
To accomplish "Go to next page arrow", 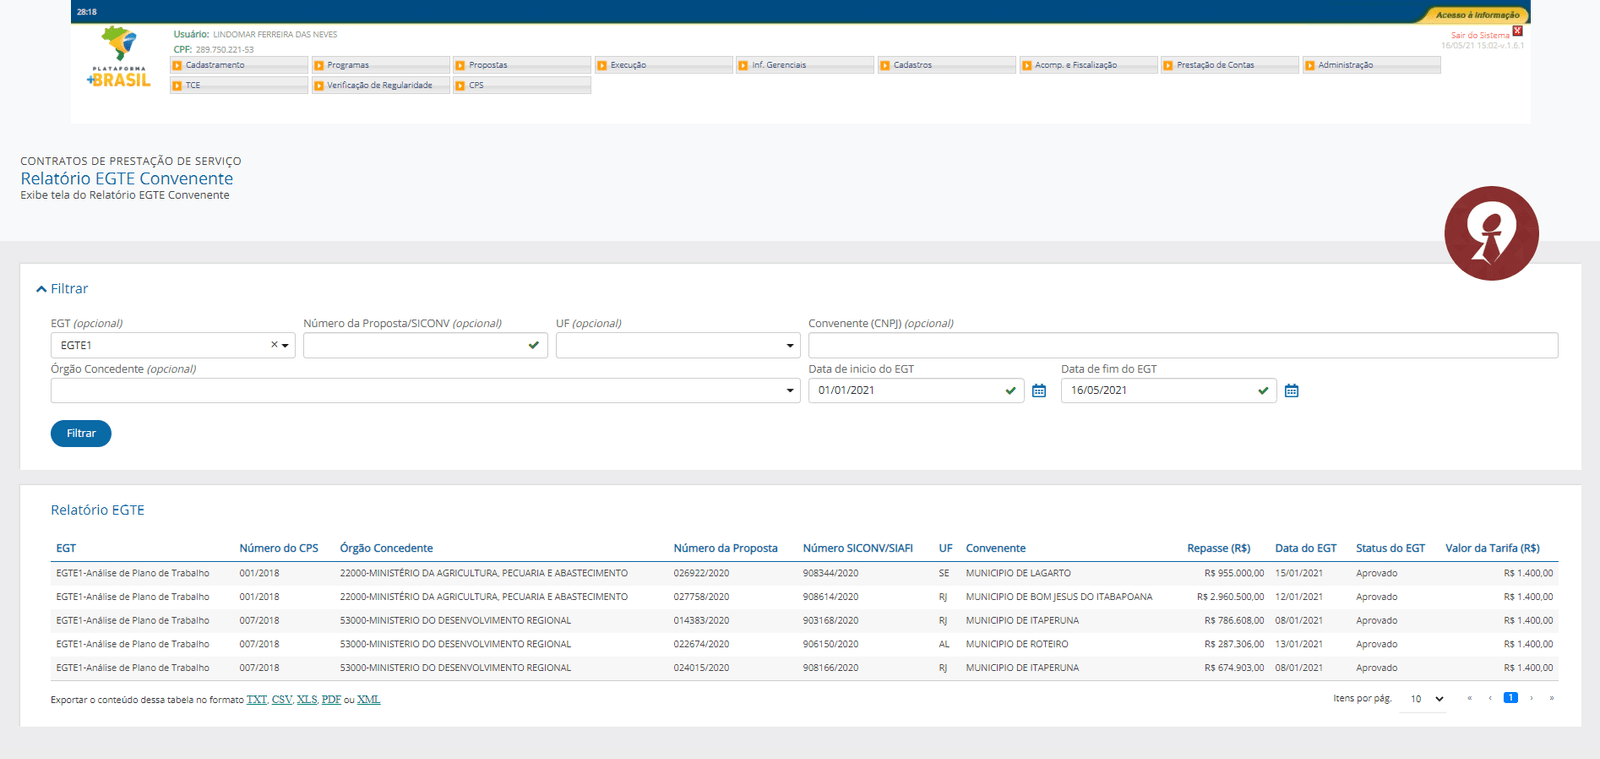I will click(x=1531, y=698).
